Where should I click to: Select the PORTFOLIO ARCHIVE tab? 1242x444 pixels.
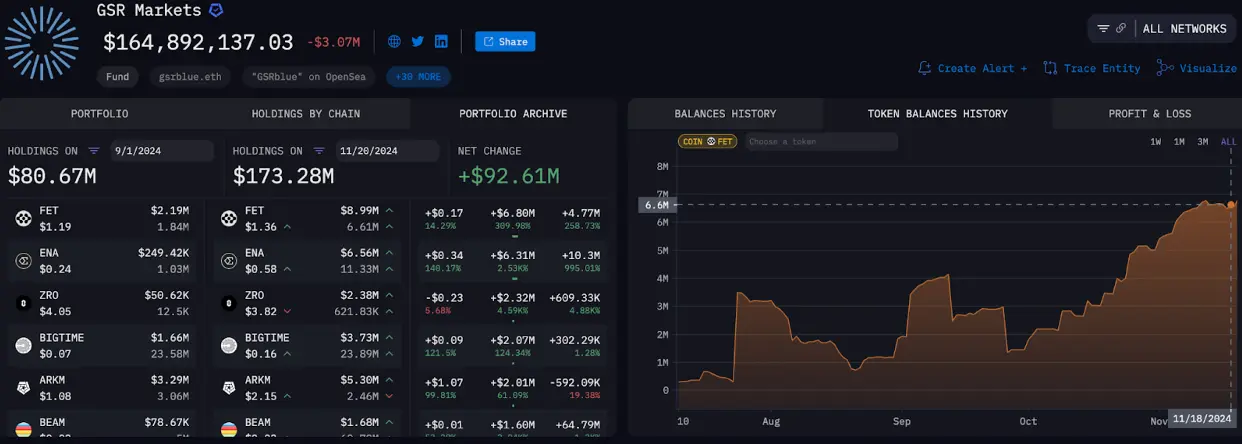tap(513, 114)
